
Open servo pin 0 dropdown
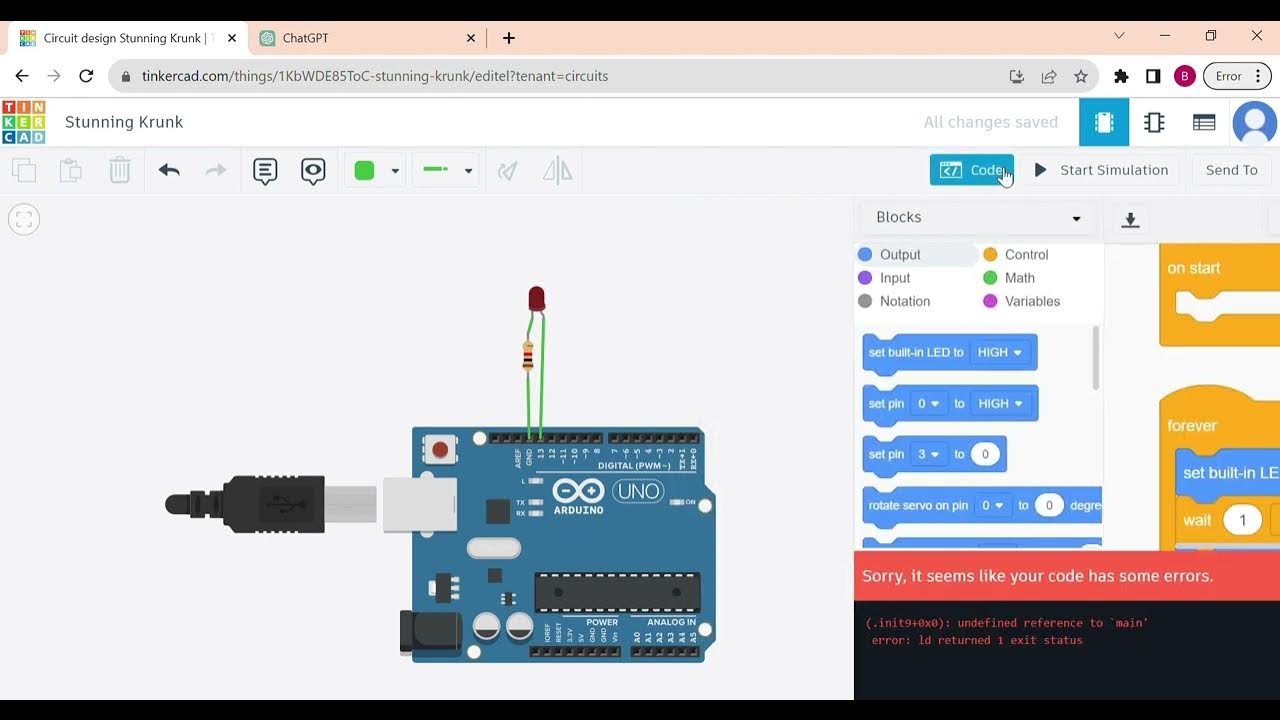point(993,505)
